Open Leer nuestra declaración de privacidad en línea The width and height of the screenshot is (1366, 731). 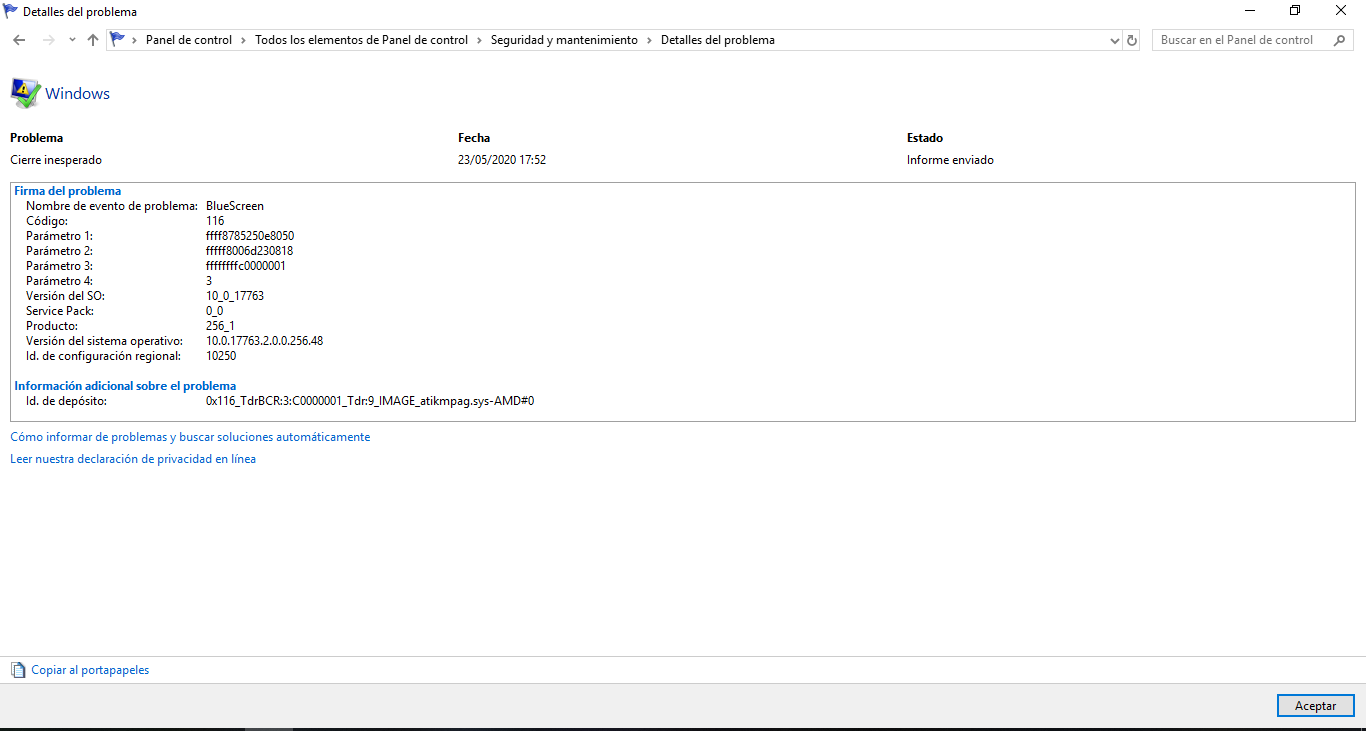coord(133,459)
